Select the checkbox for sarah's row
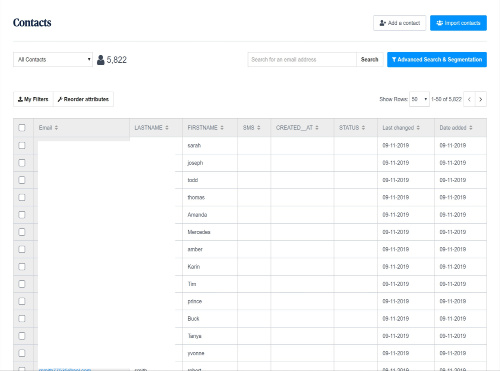Image resolution: width=500 pixels, height=371 pixels. tap(22, 145)
